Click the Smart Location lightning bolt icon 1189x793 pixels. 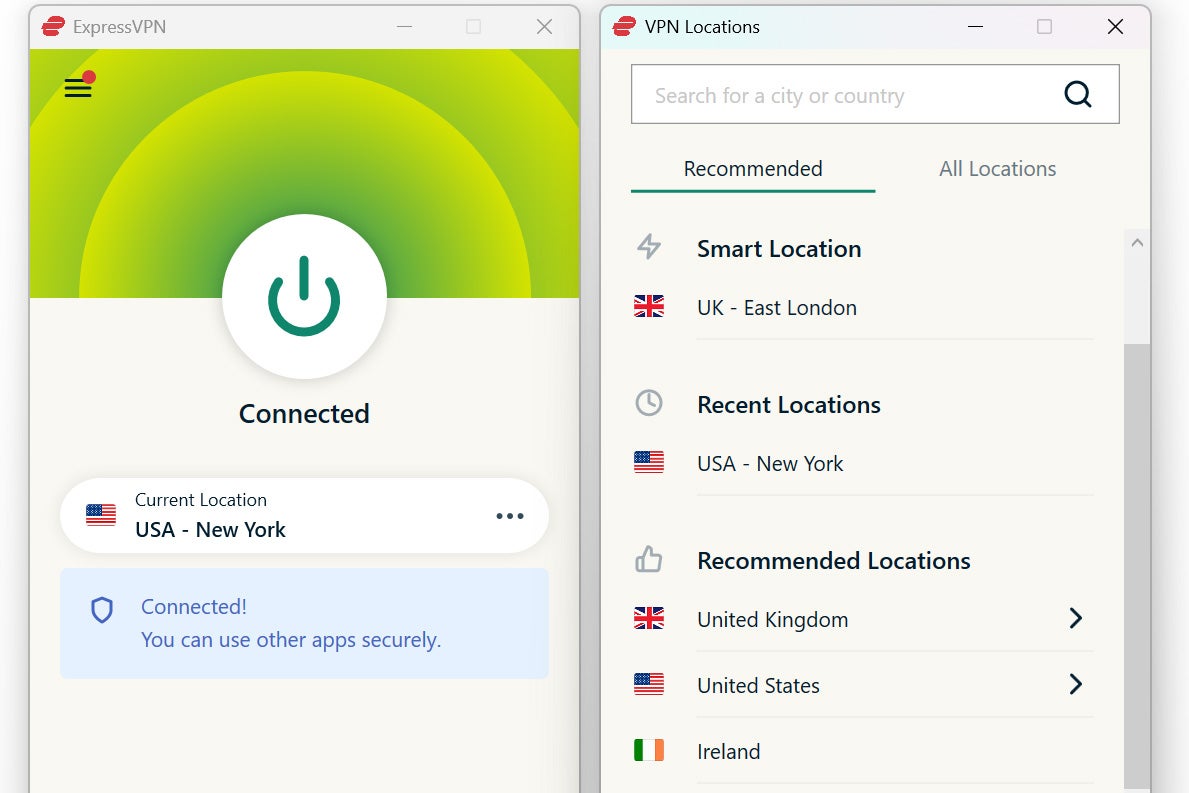tap(649, 247)
